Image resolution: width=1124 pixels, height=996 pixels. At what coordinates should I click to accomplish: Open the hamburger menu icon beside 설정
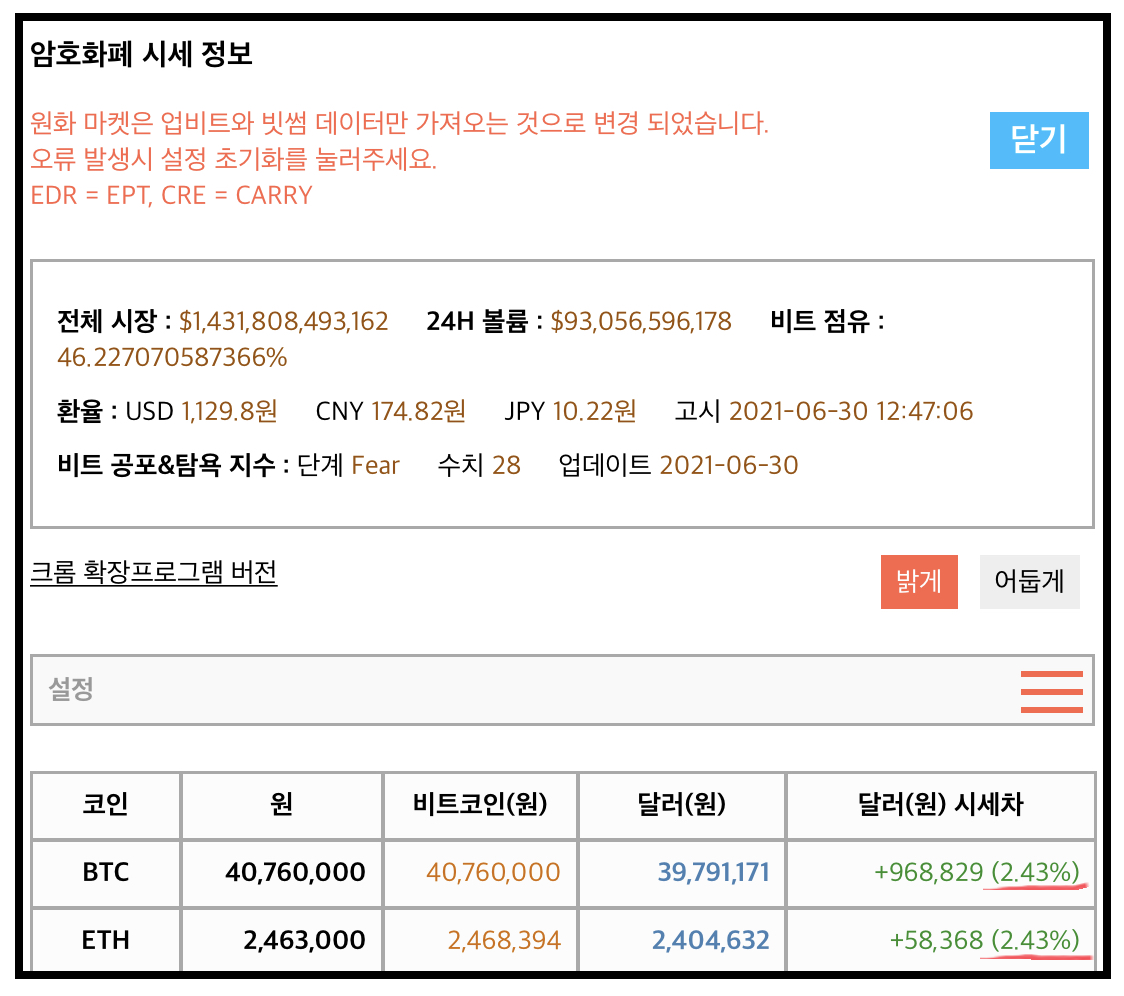(1051, 690)
